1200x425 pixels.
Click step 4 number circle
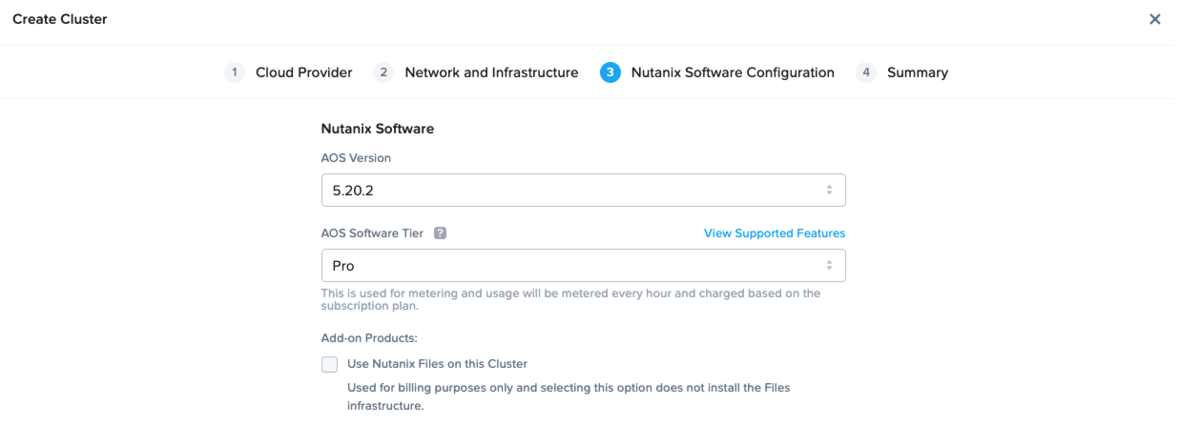pos(866,72)
